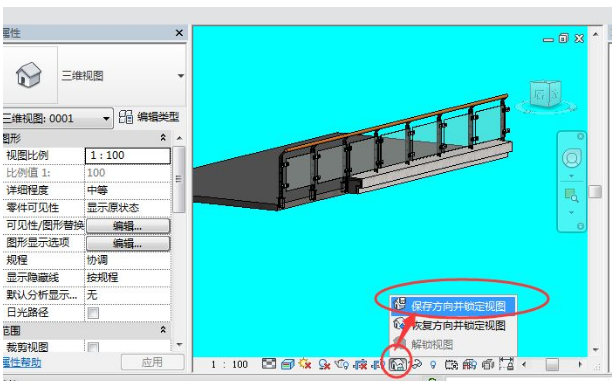Activate the Zoom Region tool on navigation bar

click(571, 195)
